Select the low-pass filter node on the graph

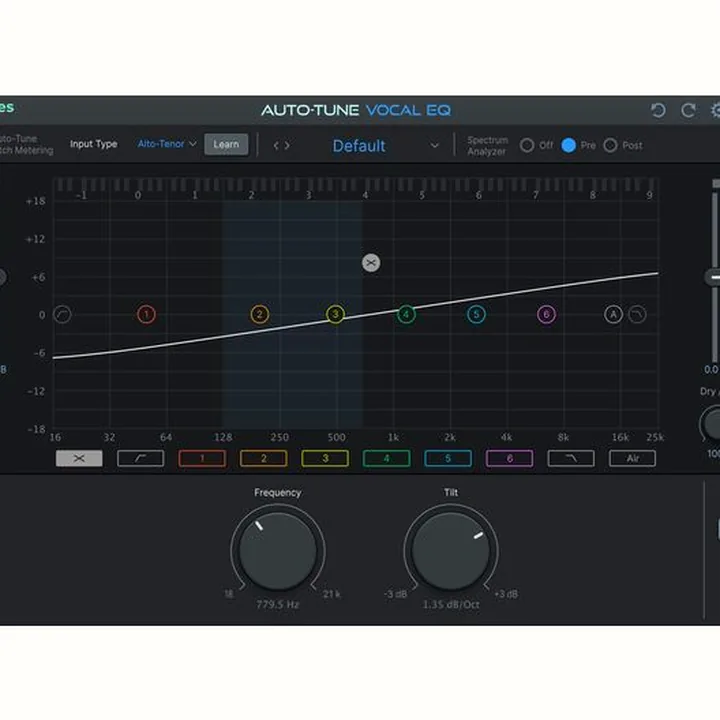[637, 315]
